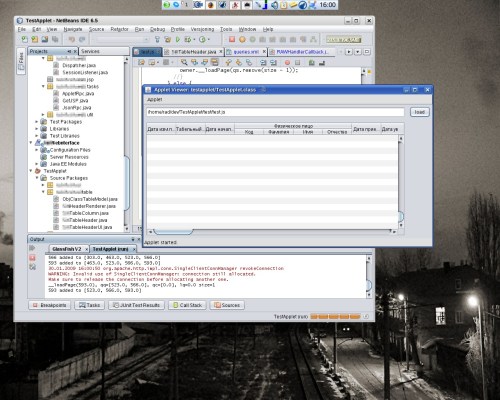Open the File menu
Screen dimensions: 500x400
(x=22, y=29)
